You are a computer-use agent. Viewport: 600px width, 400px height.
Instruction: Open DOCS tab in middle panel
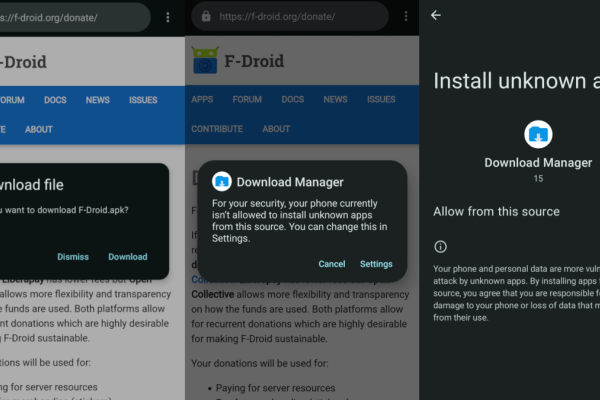[x=293, y=100]
